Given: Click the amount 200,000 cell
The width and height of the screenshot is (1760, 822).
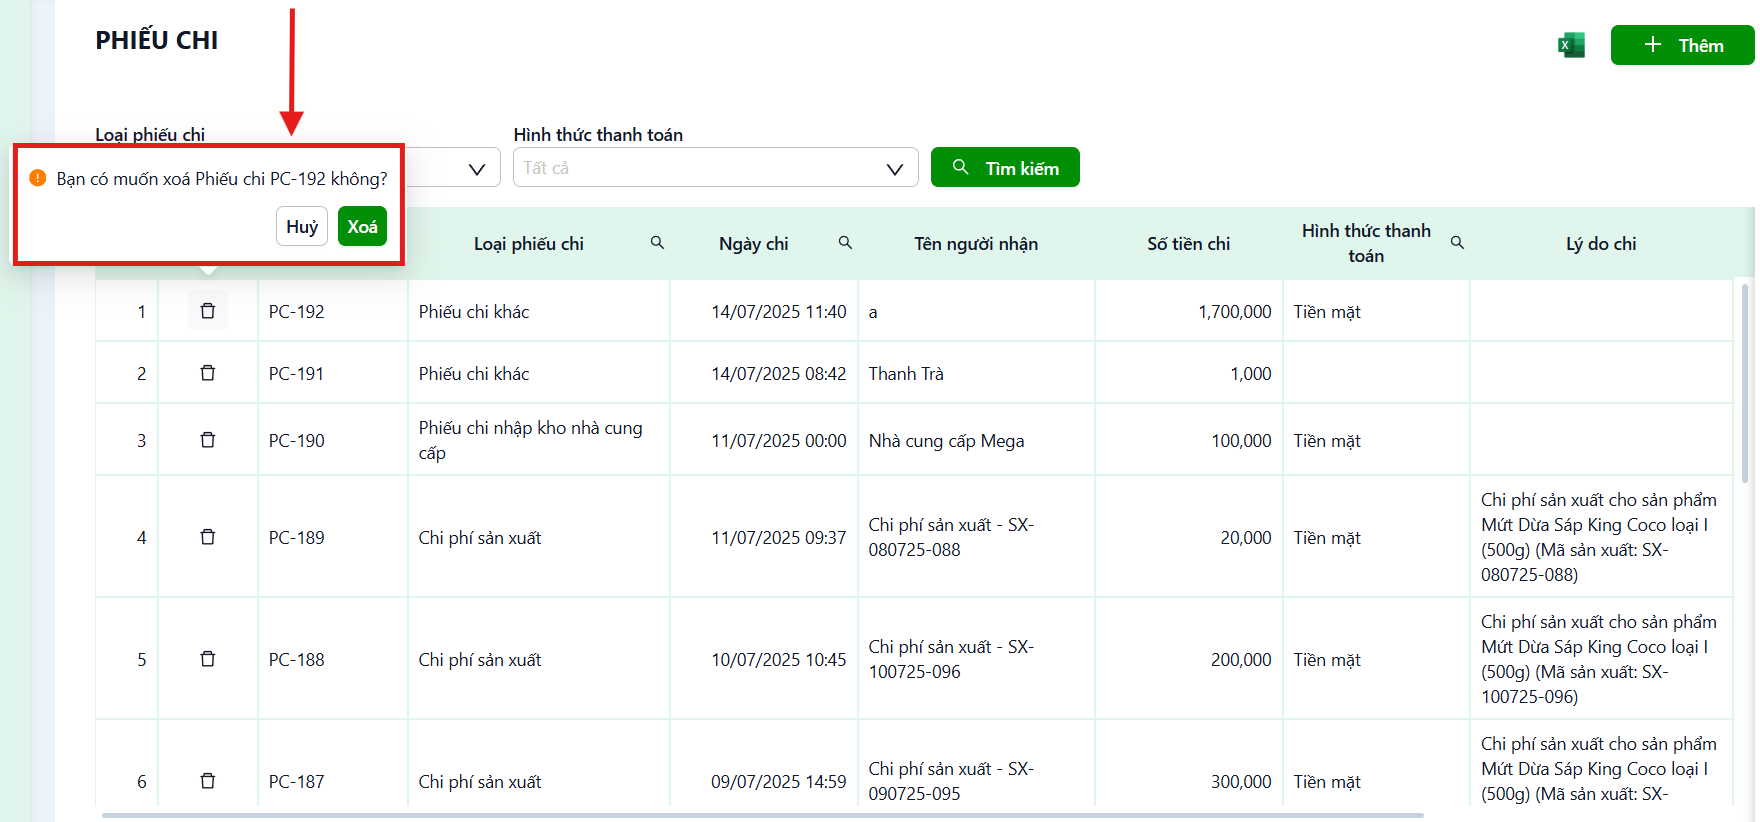Looking at the screenshot, I should tap(1188, 659).
